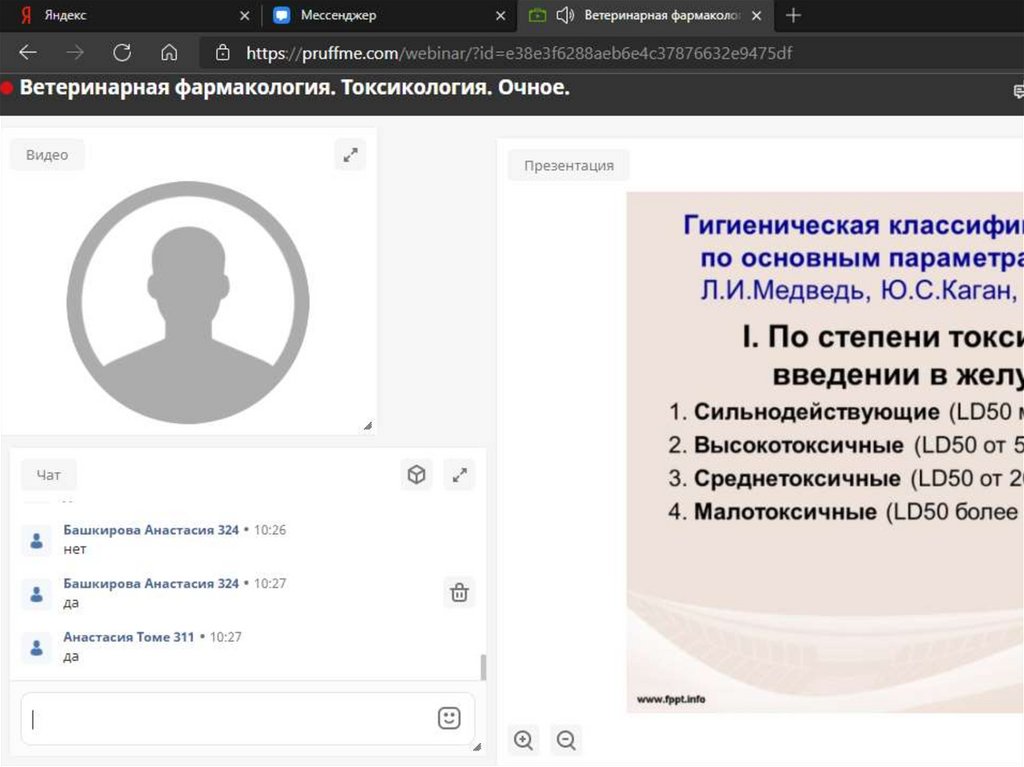Zoom out of the presentation slide

[x=566, y=740]
